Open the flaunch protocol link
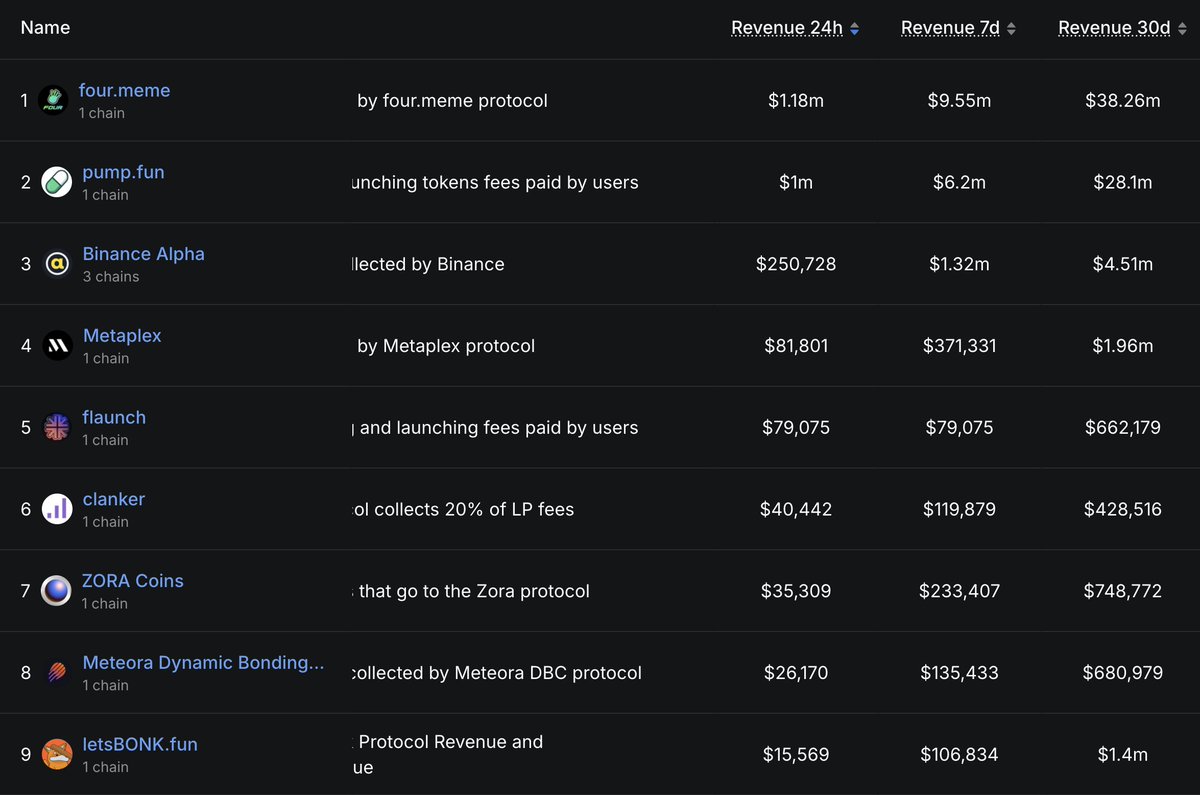The height and width of the screenshot is (795, 1200). point(114,418)
